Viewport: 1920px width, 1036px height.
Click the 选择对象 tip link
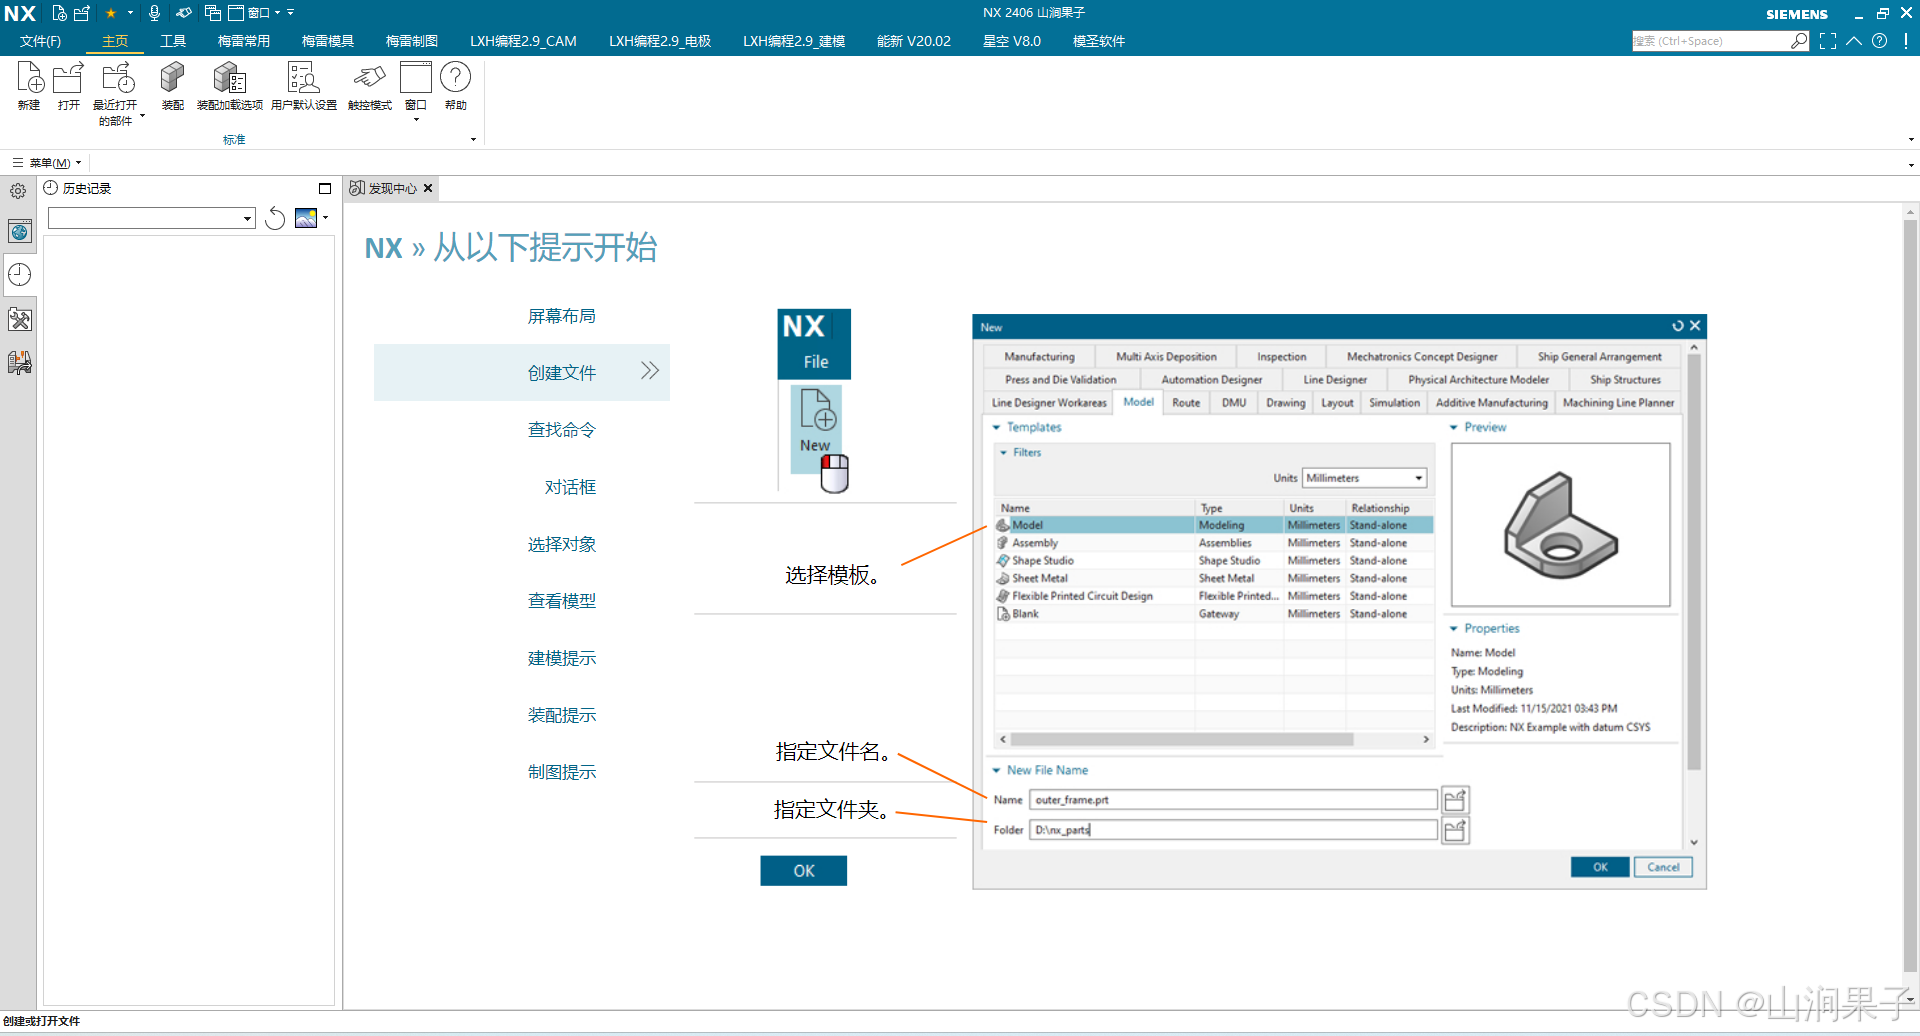click(562, 544)
